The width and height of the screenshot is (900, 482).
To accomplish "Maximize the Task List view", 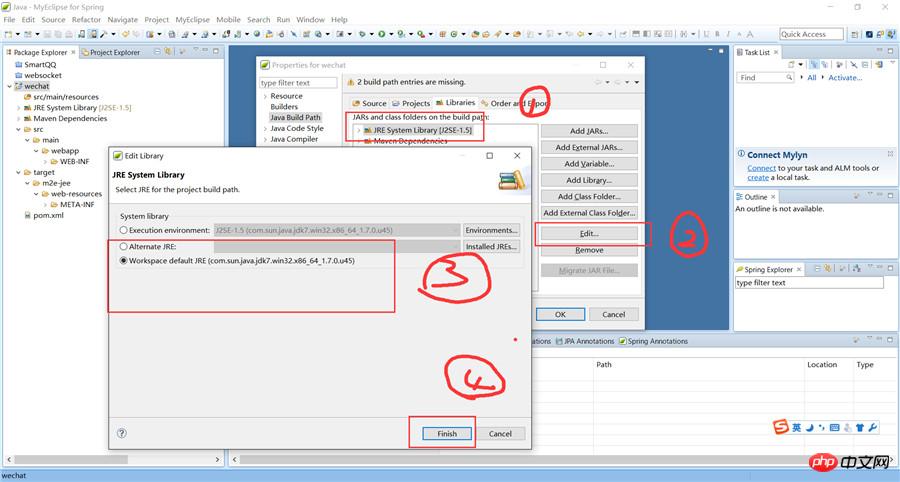I will pyautogui.click(x=891, y=51).
